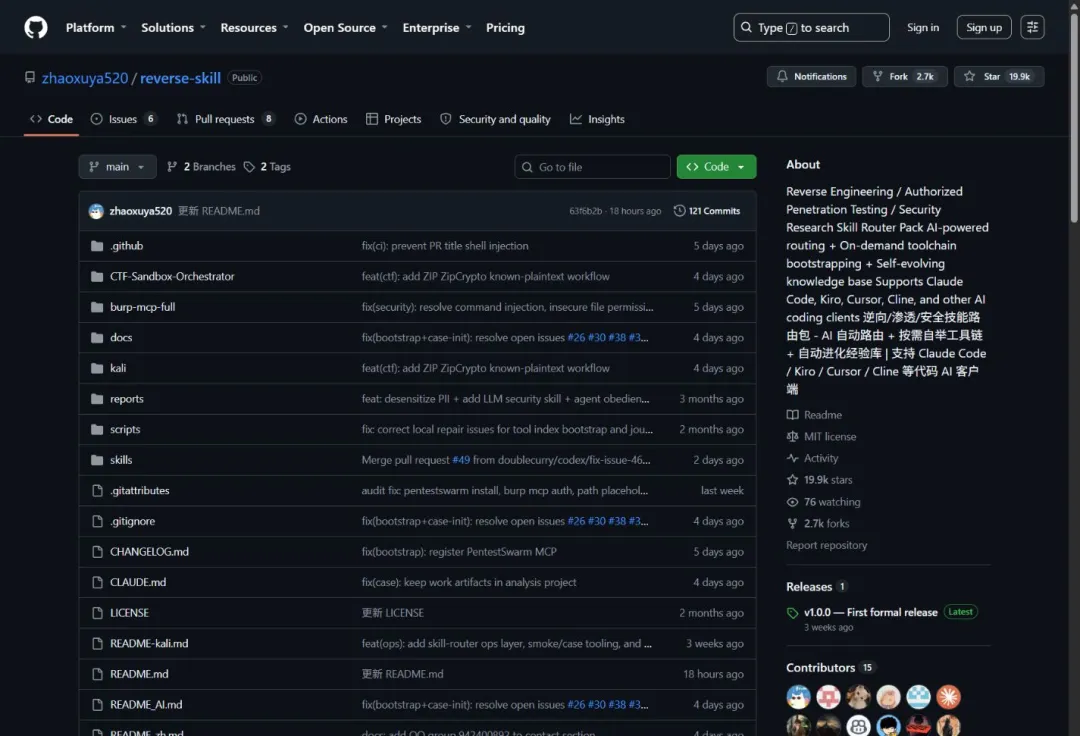Open the scripts folder
This screenshot has height=736, width=1080.
click(x=125, y=429)
